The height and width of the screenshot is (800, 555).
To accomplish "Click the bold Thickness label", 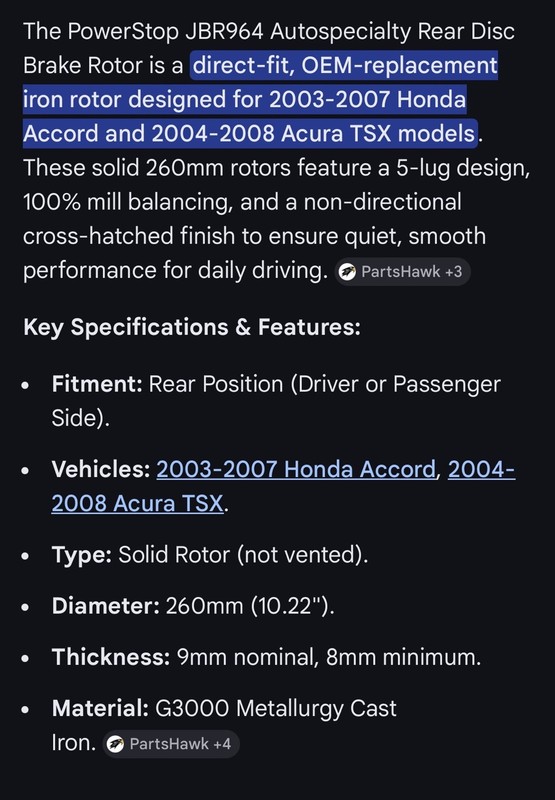I will coord(111,657).
